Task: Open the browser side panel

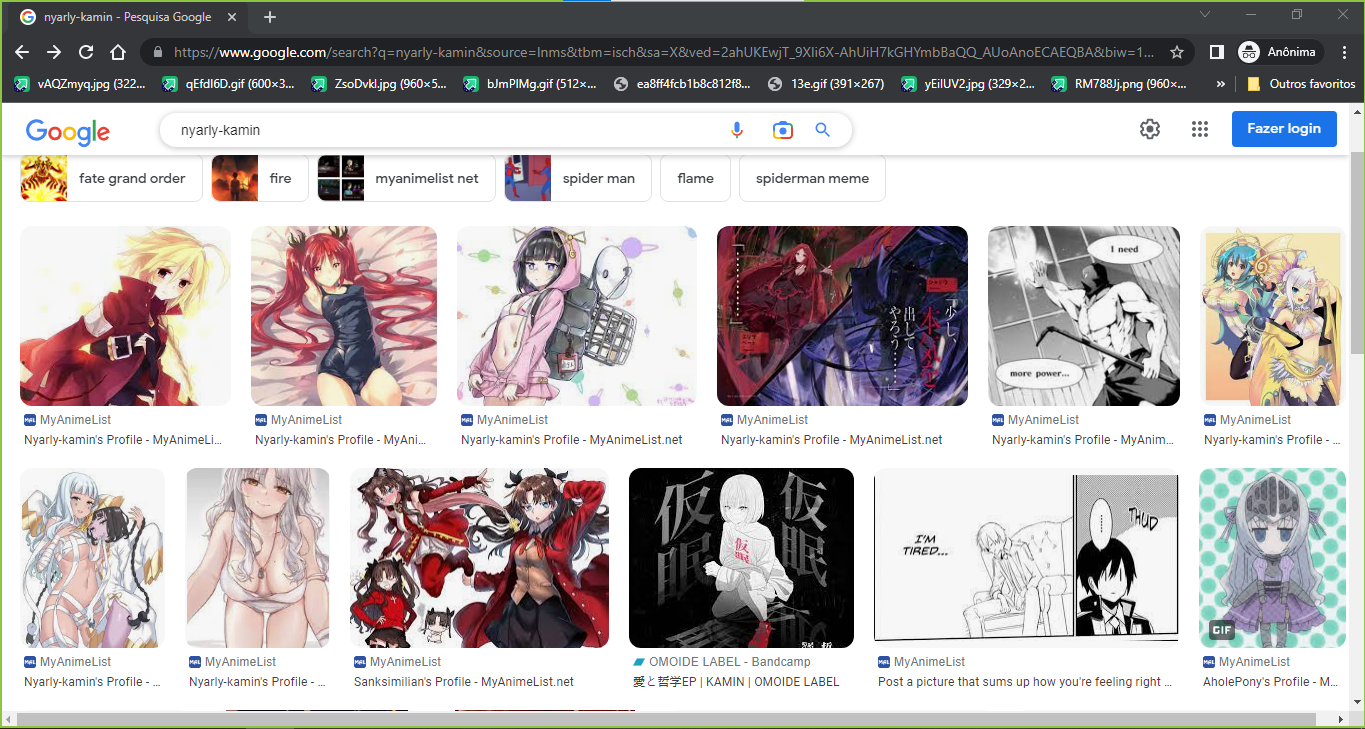Action: point(1217,52)
